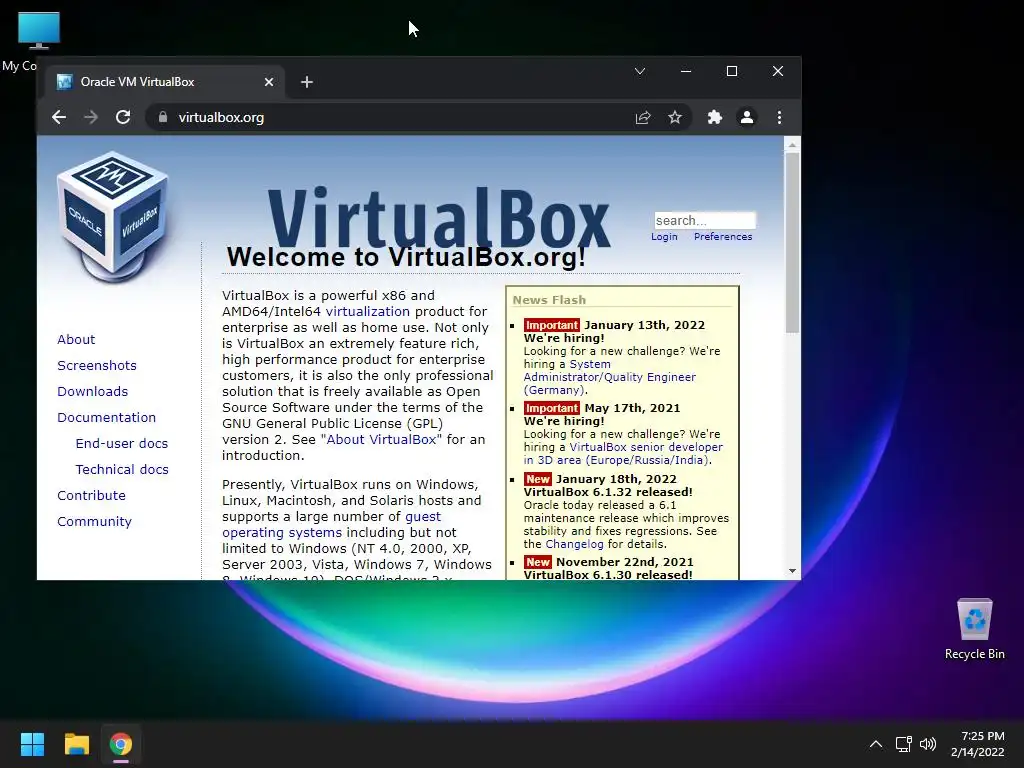Screen dimensions: 1024x768
Task: Click the volume speaker tray icon
Action: pos(927,744)
